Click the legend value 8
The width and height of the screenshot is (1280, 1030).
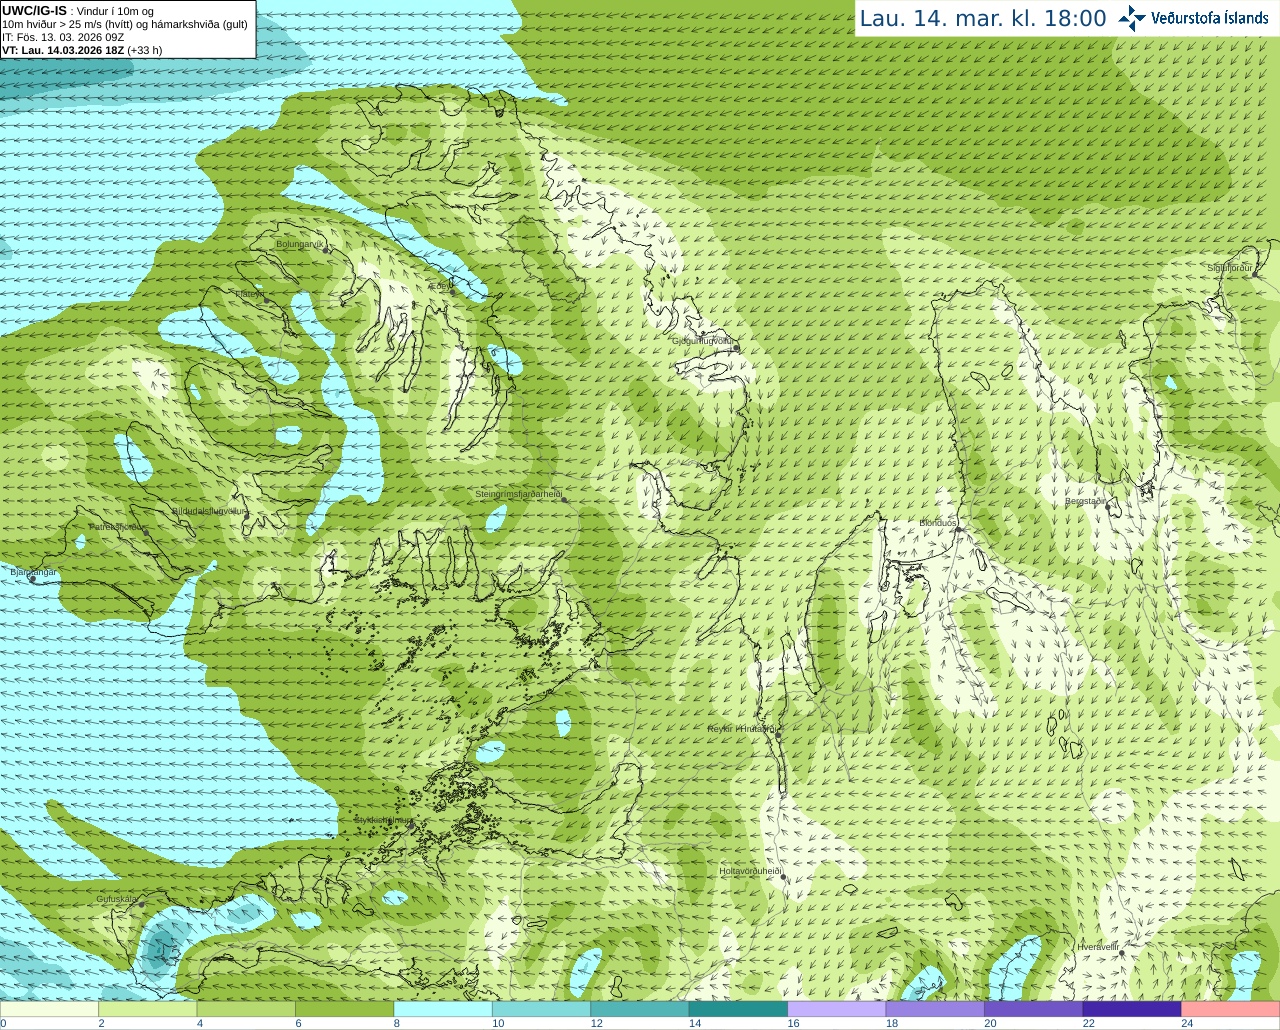397,1023
